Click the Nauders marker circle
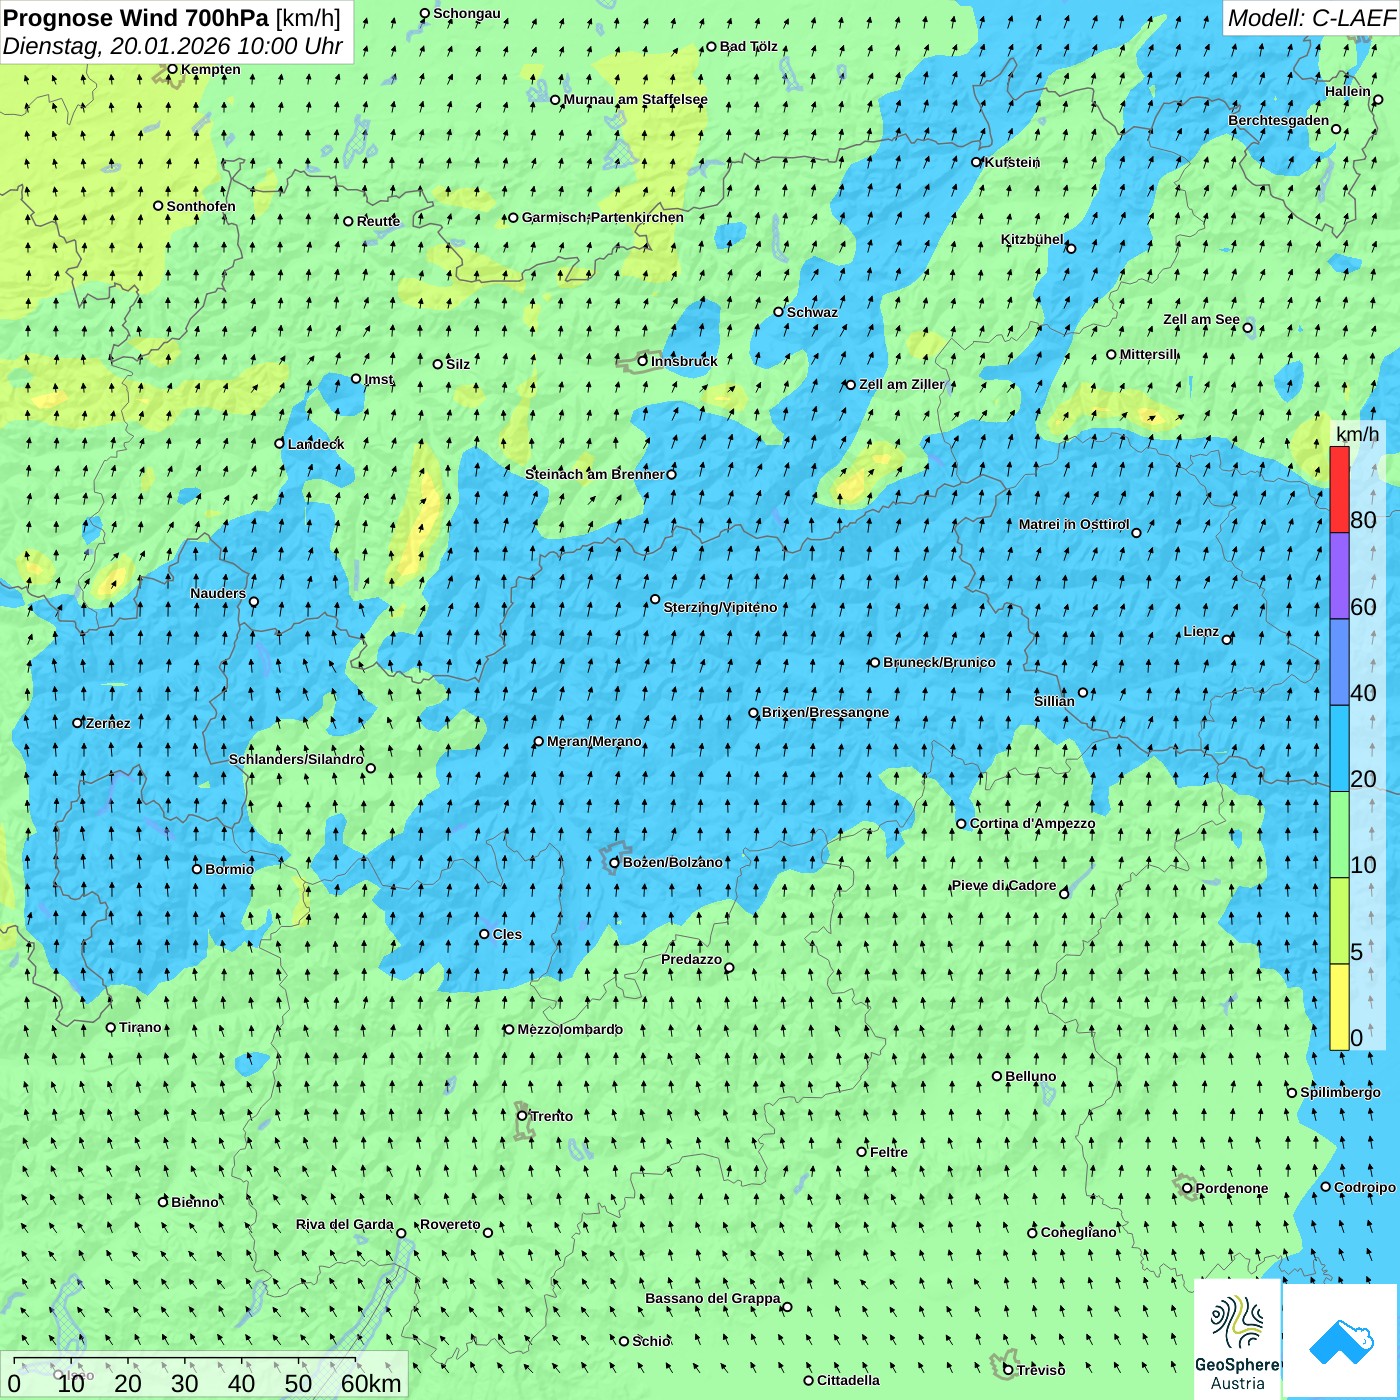Image resolution: width=1400 pixels, height=1400 pixels. pos(254,602)
